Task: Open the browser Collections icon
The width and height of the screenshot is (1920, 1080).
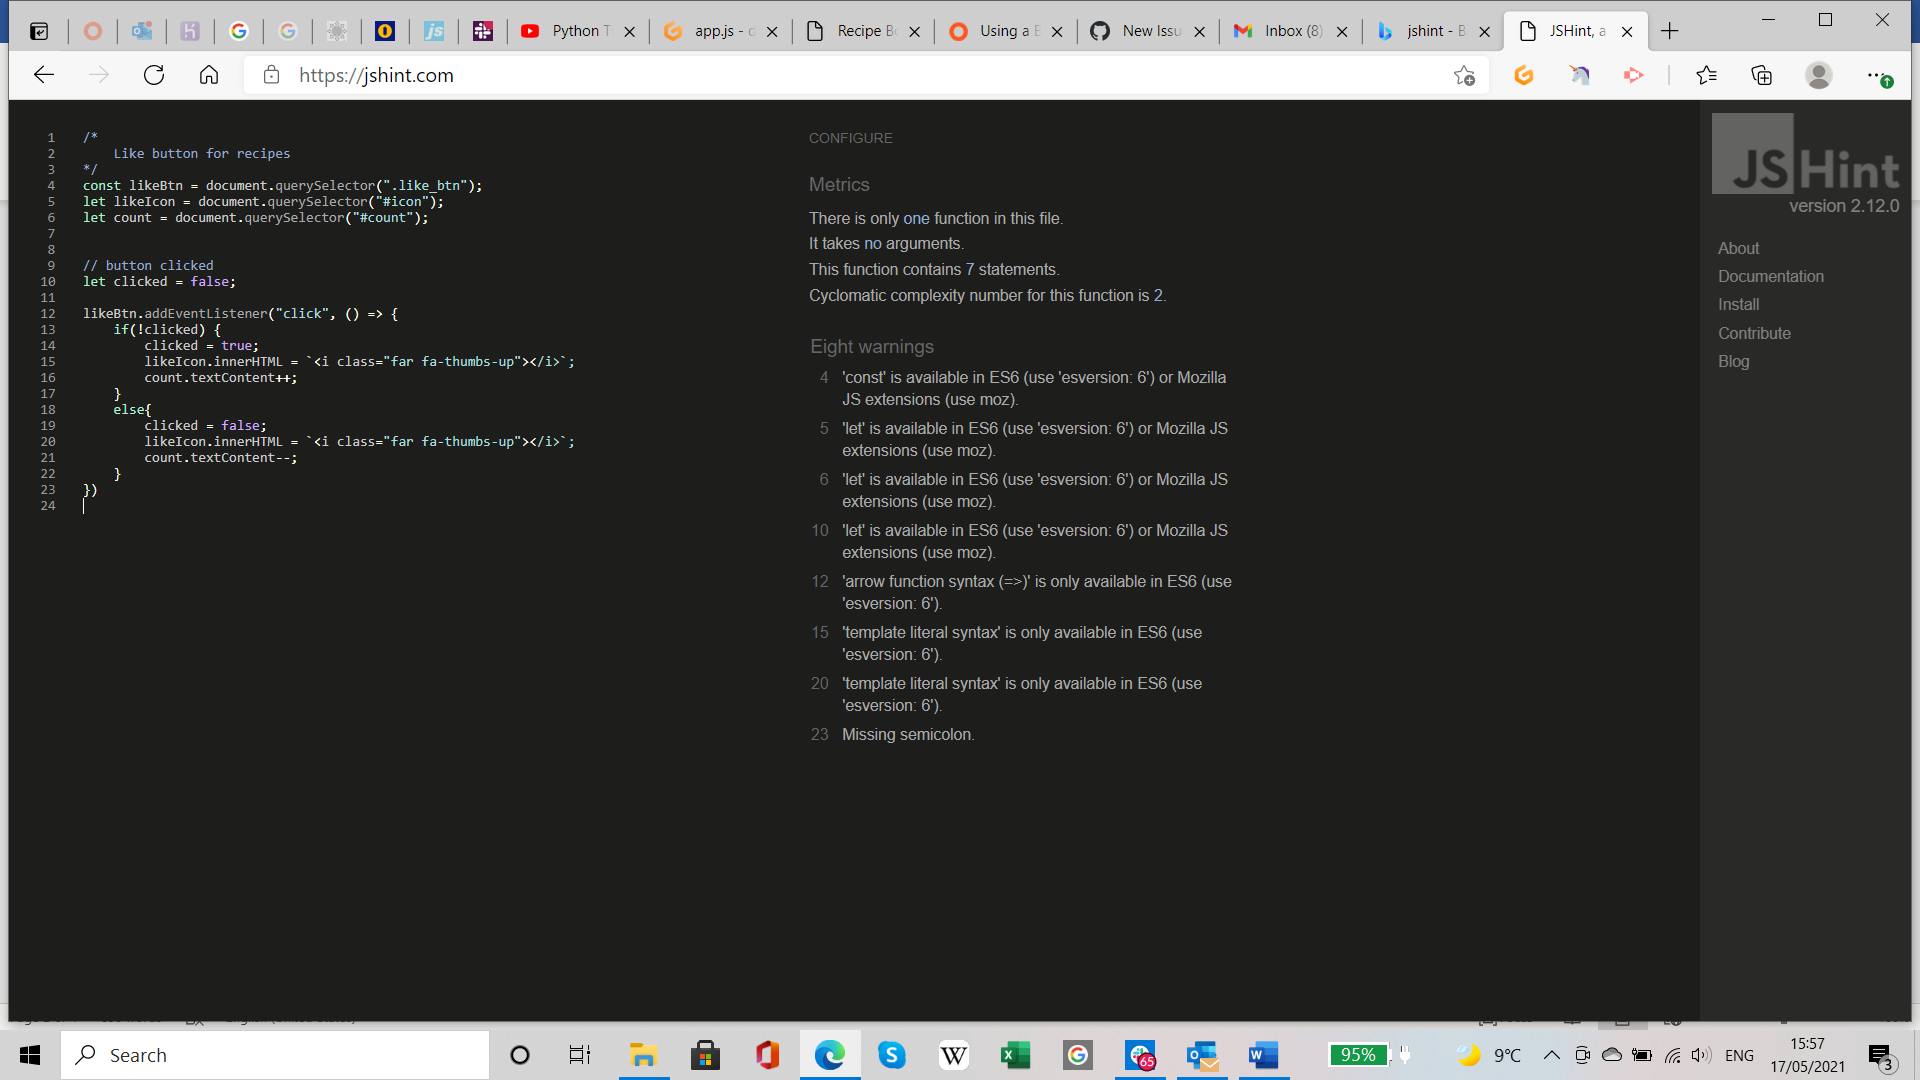Action: click(1761, 75)
